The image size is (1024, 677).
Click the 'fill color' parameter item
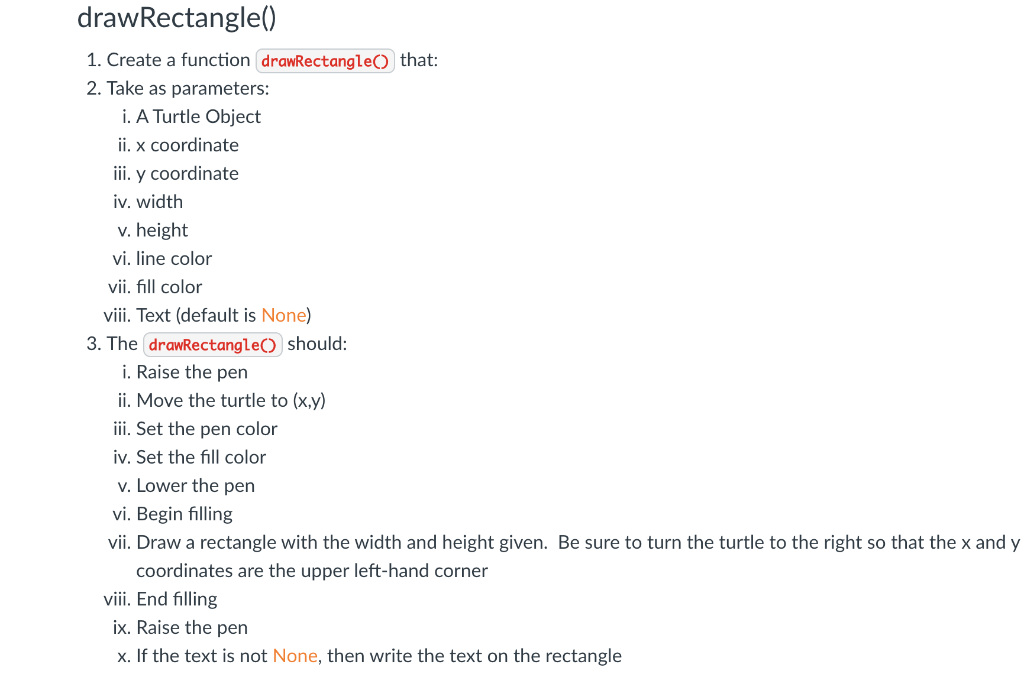click(x=169, y=287)
